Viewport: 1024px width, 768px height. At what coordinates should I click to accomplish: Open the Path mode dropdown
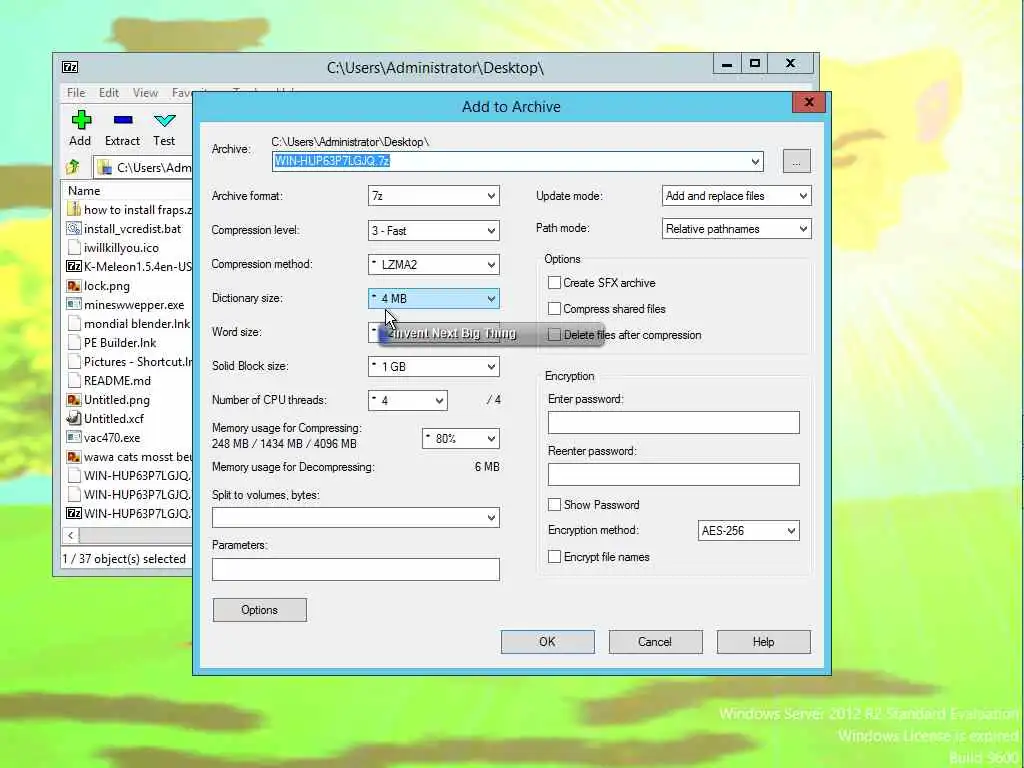(737, 229)
